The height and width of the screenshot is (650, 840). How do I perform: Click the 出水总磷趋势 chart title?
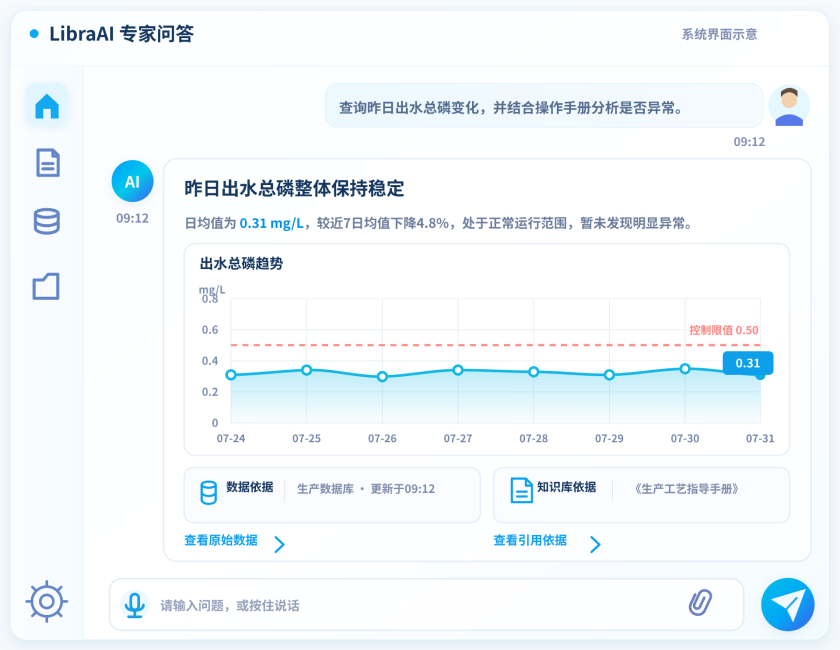[242, 263]
